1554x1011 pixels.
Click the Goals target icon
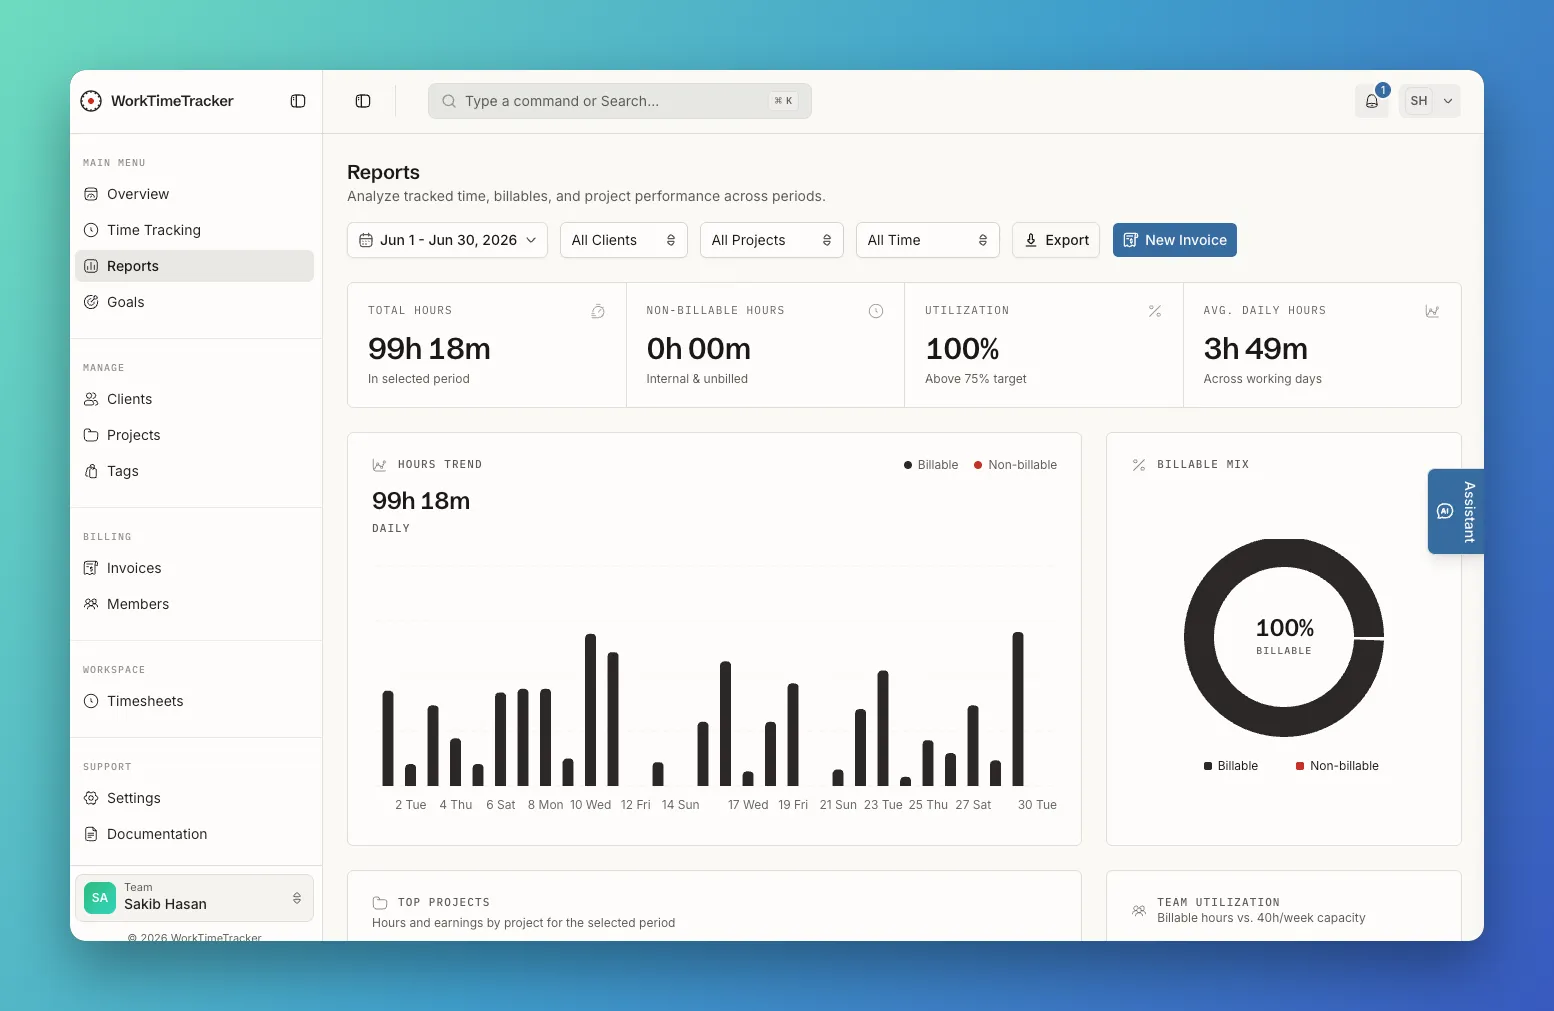[91, 302]
